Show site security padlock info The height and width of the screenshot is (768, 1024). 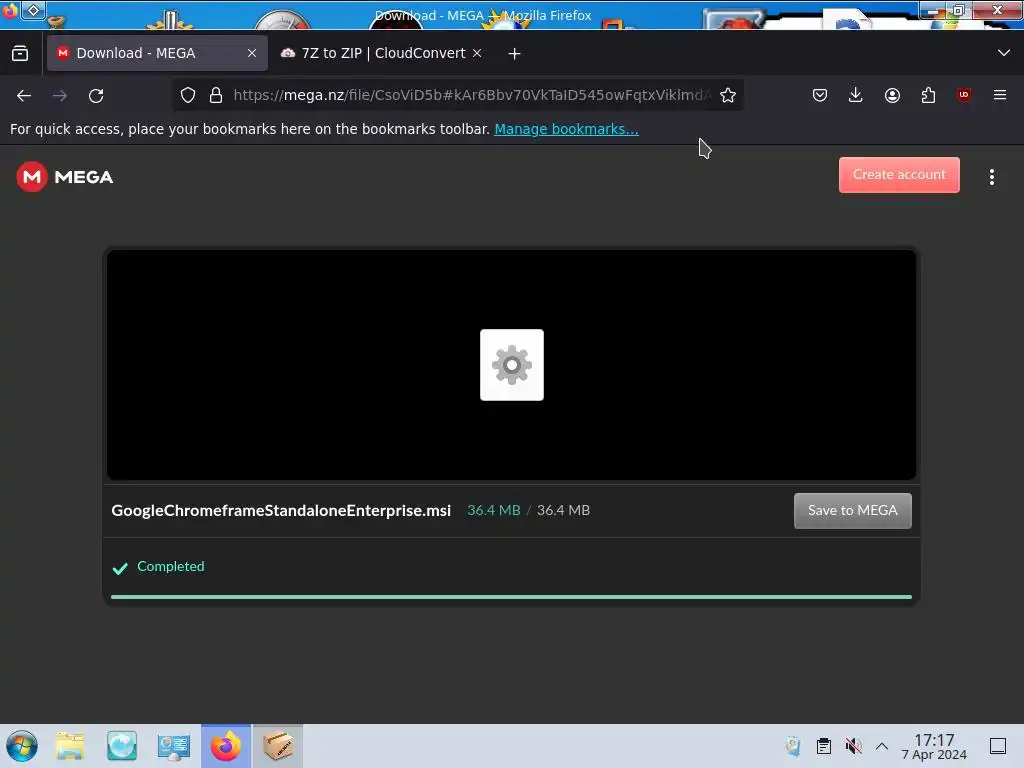click(216, 95)
